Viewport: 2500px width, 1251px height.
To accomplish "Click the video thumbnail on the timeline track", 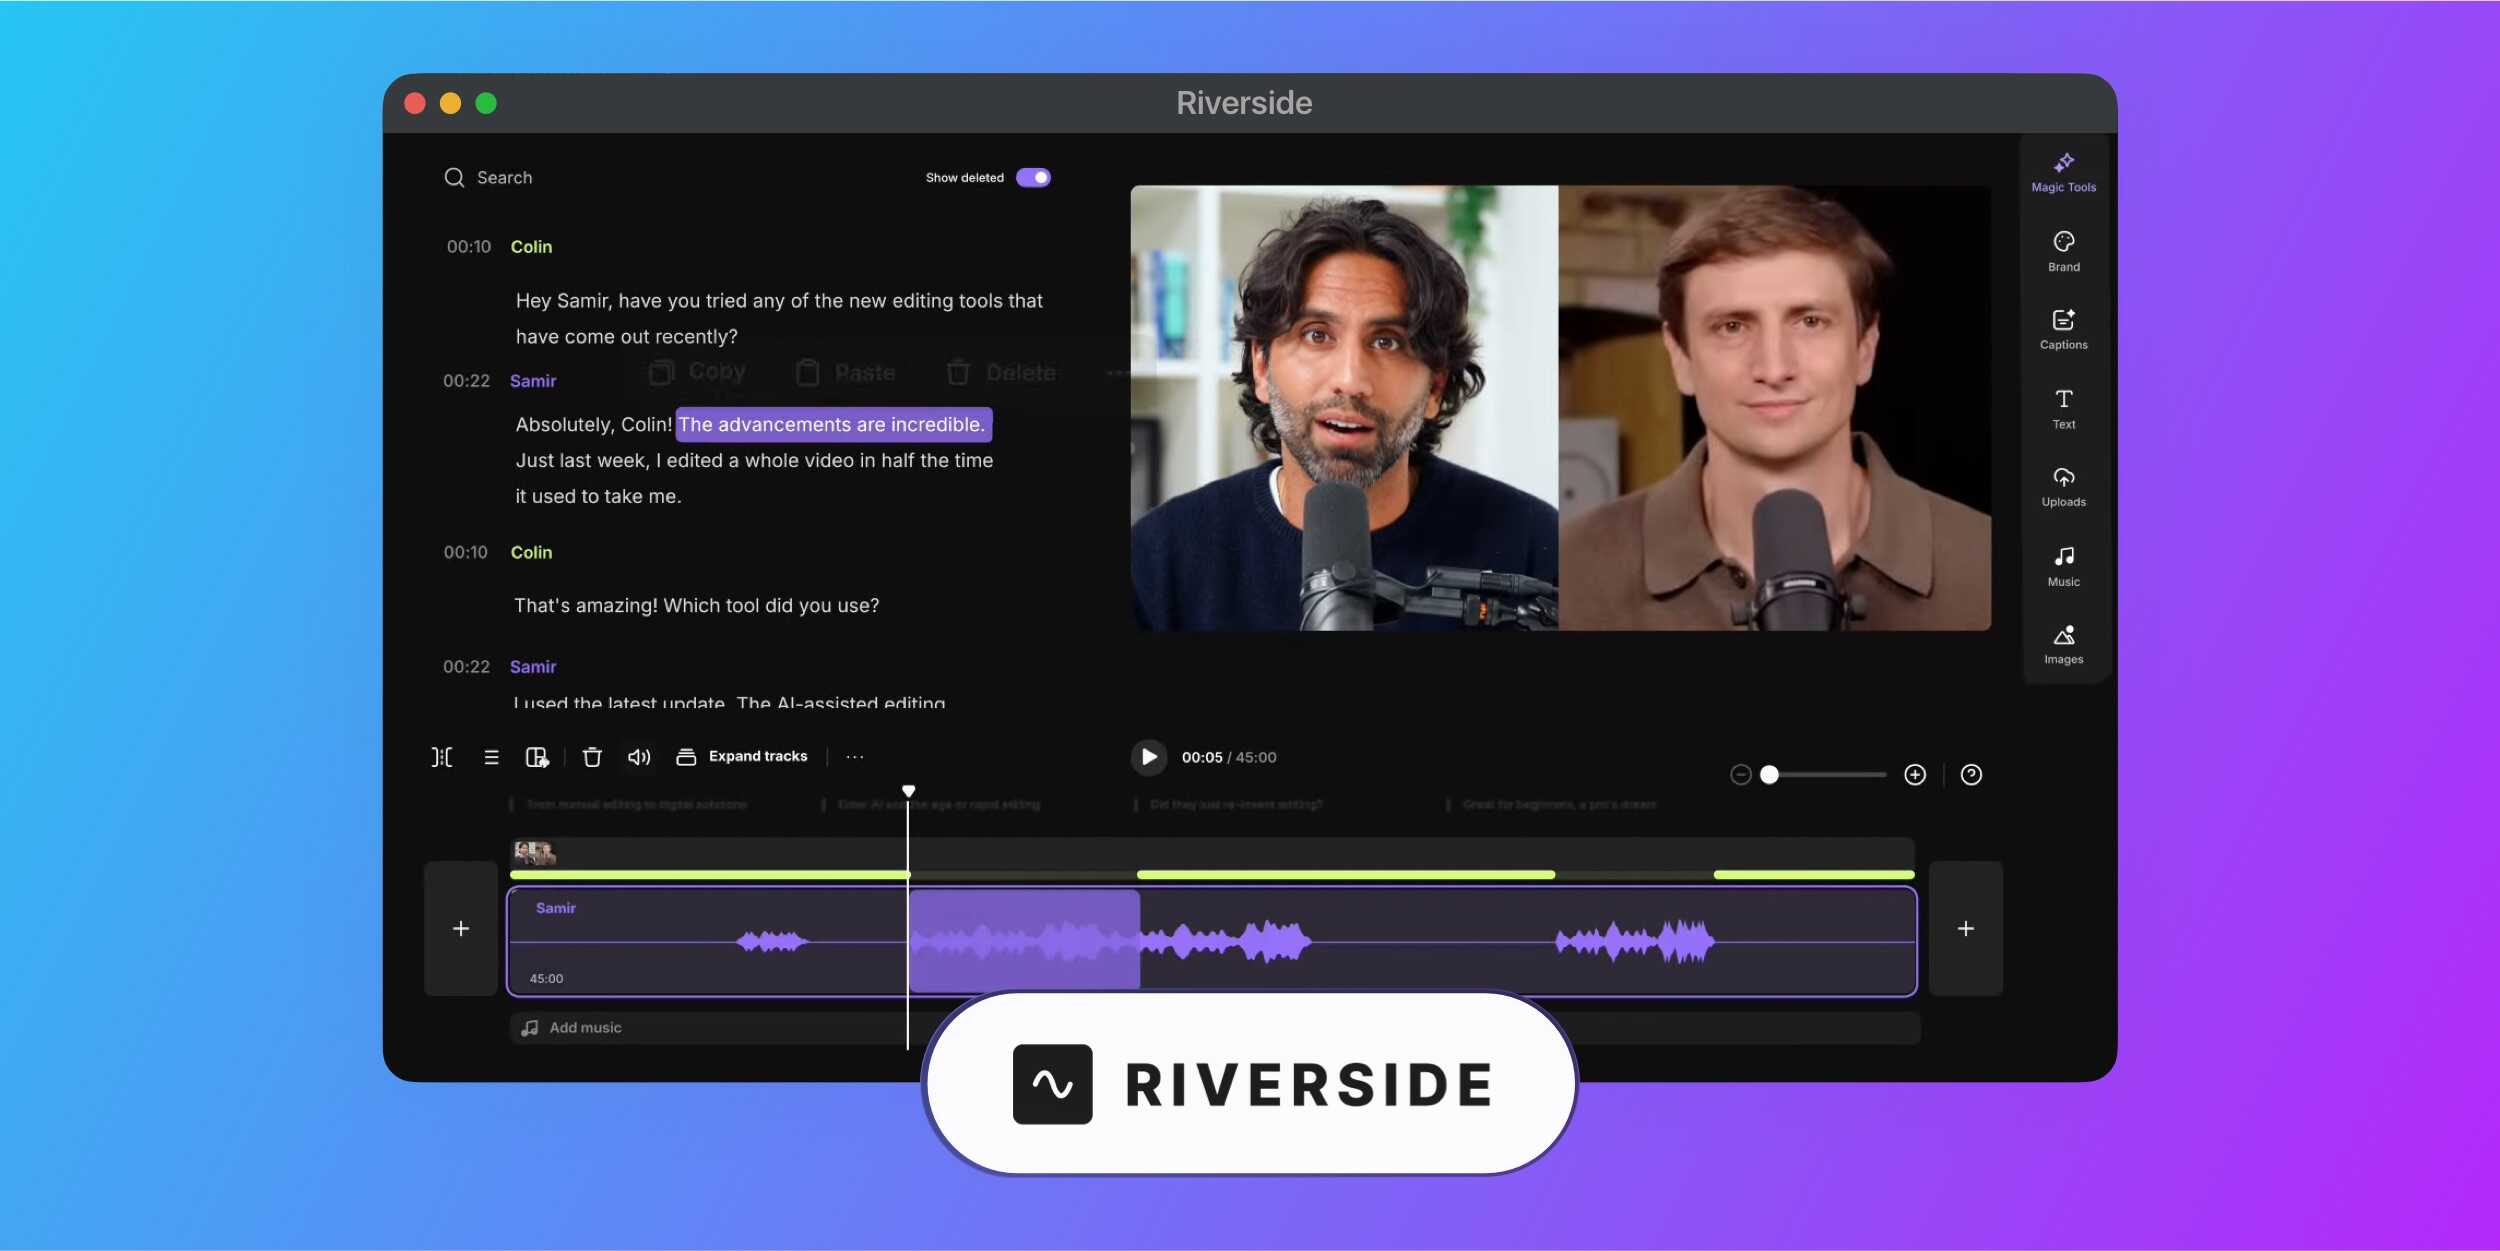I will pos(534,853).
